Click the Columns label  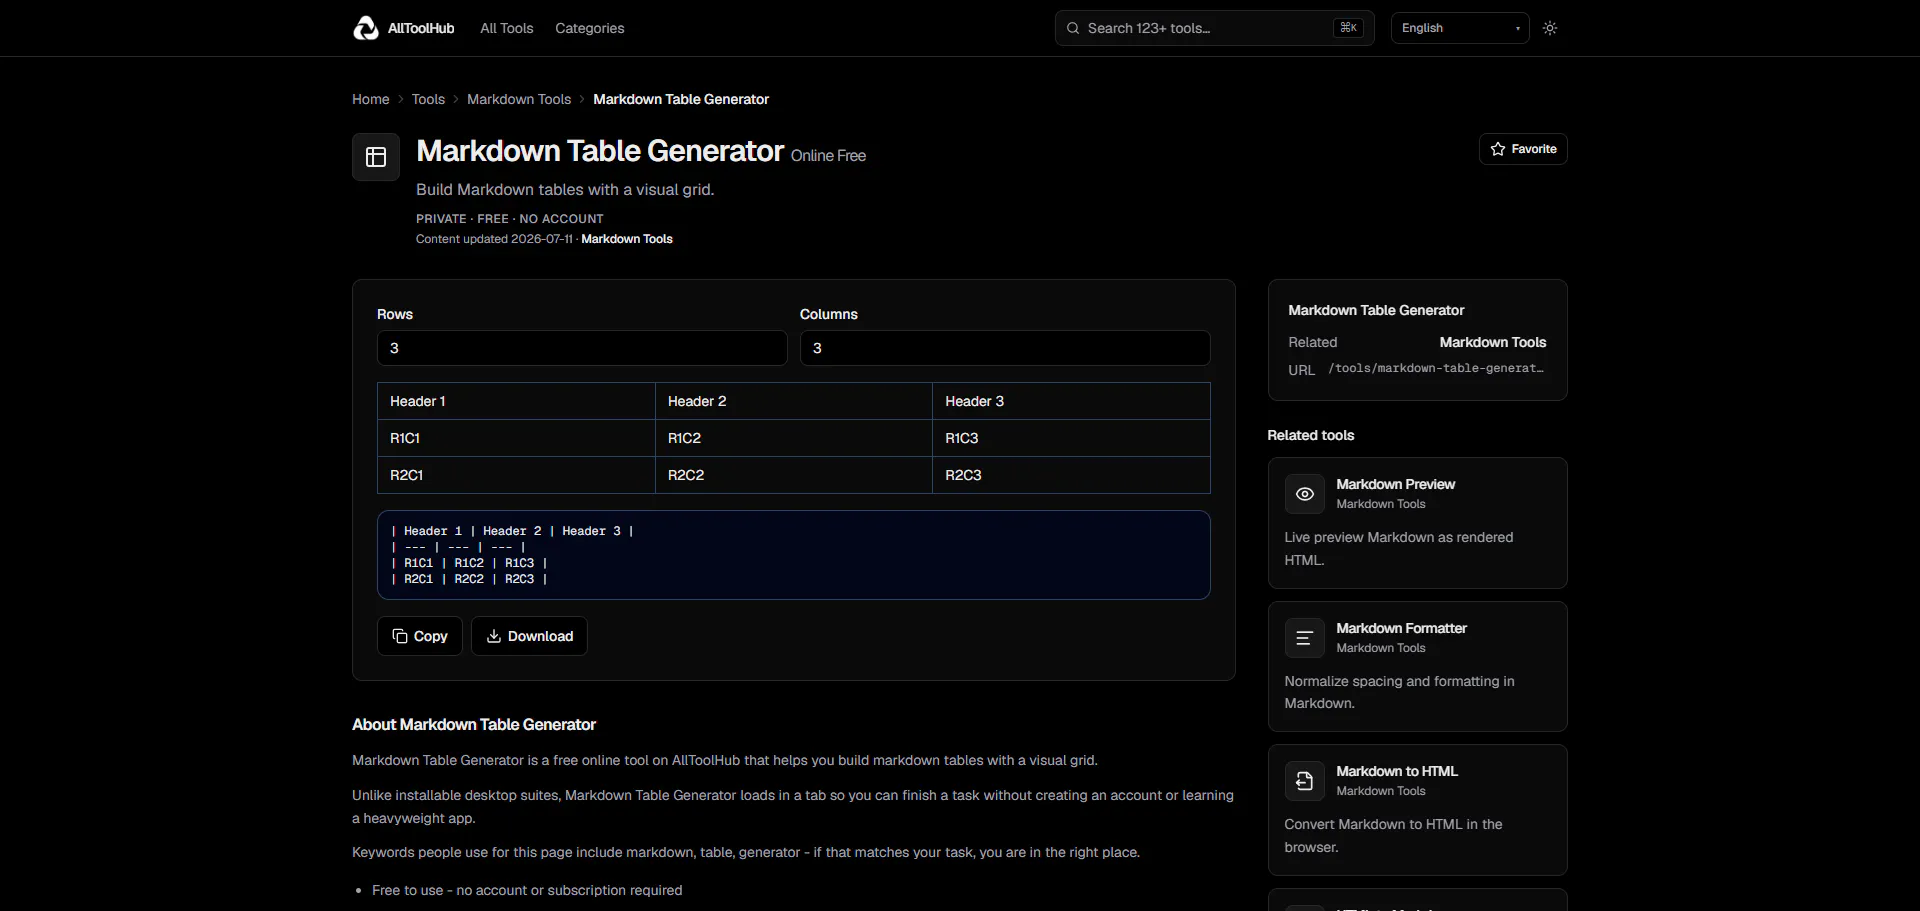pos(829,314)
